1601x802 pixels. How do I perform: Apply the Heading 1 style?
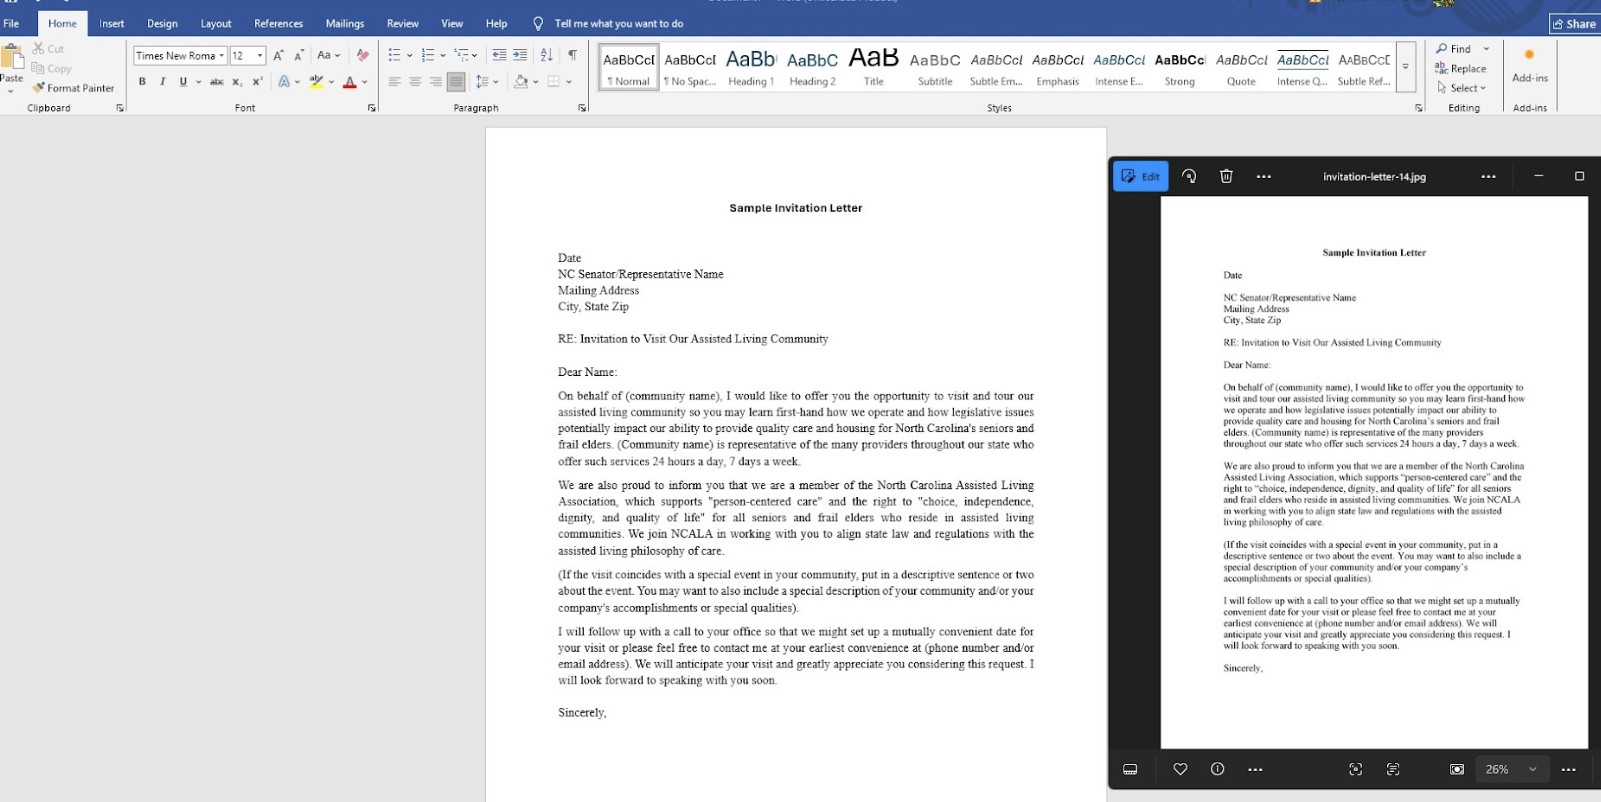click(x=751, y=67)
